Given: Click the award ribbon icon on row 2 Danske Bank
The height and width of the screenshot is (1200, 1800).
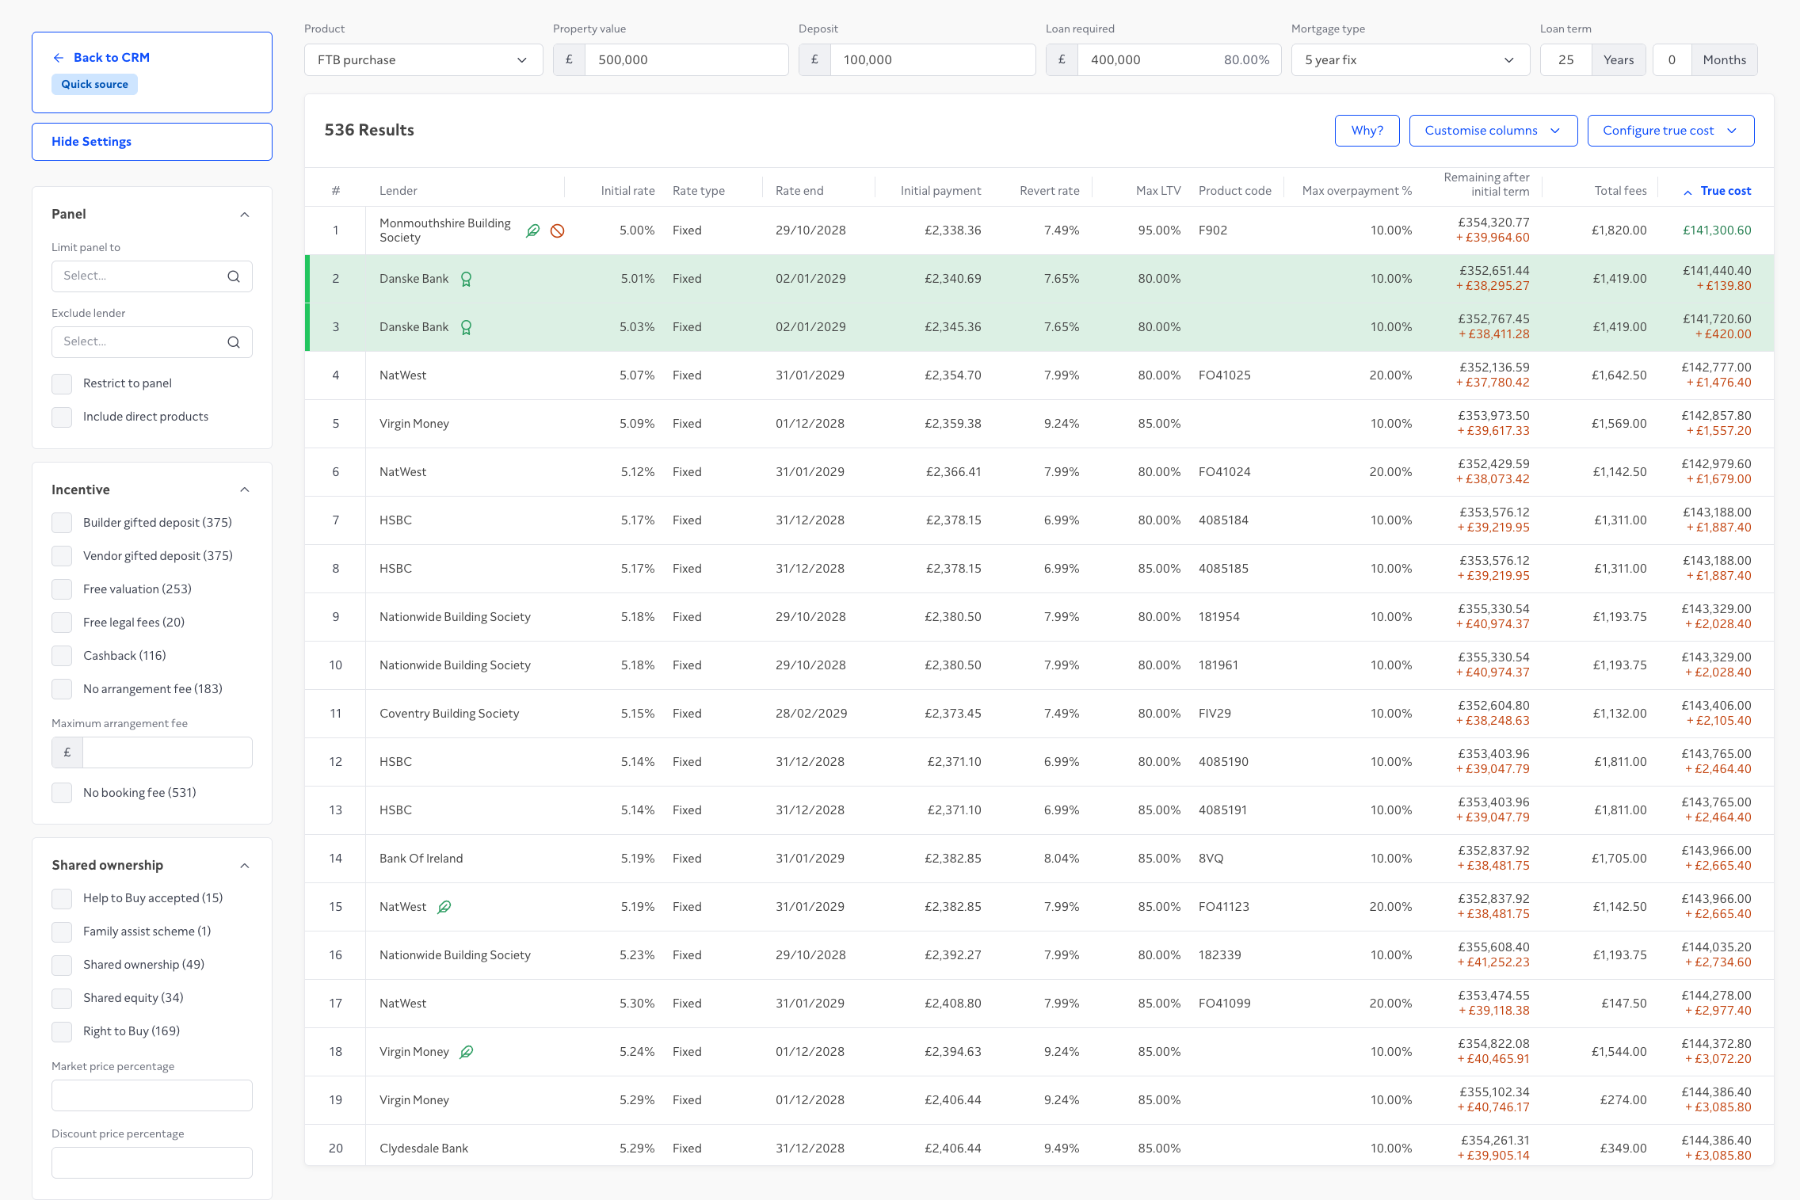Looking at the screenshot, I should pyautogui.click(x=466, y=279).
